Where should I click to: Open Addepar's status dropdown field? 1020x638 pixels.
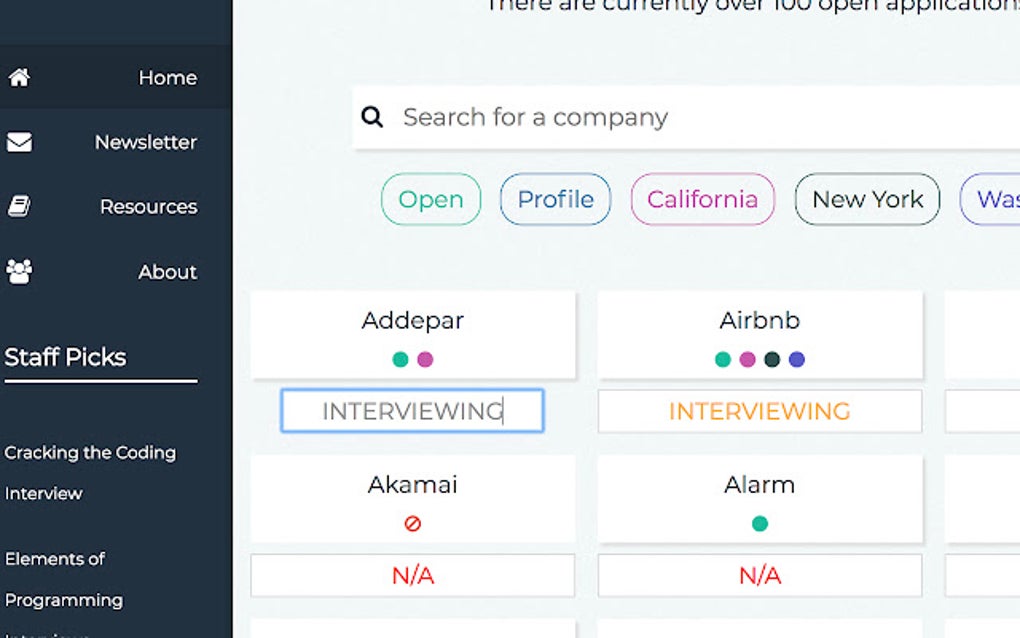click(412, 411)
